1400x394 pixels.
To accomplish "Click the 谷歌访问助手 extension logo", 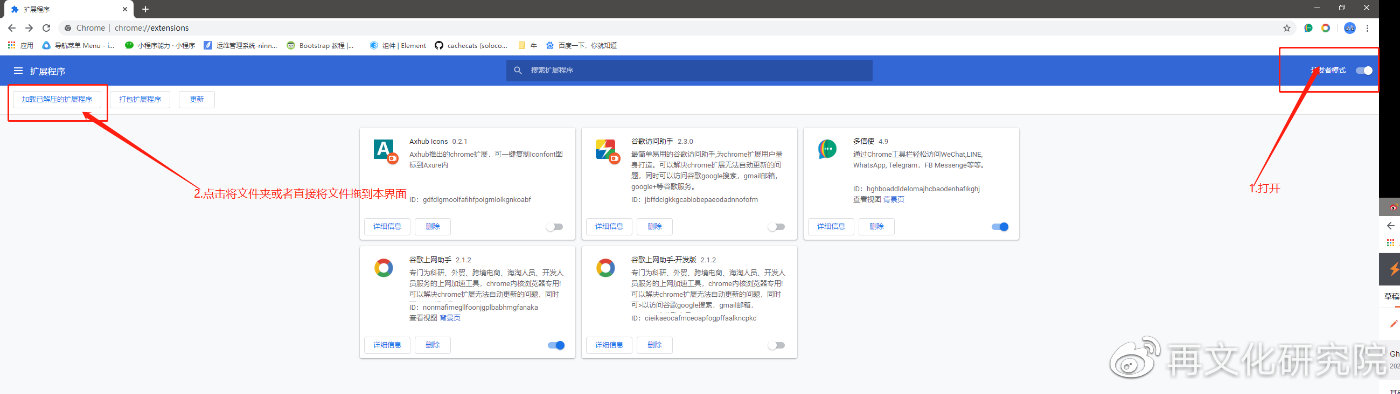I will tap(606, 151).
